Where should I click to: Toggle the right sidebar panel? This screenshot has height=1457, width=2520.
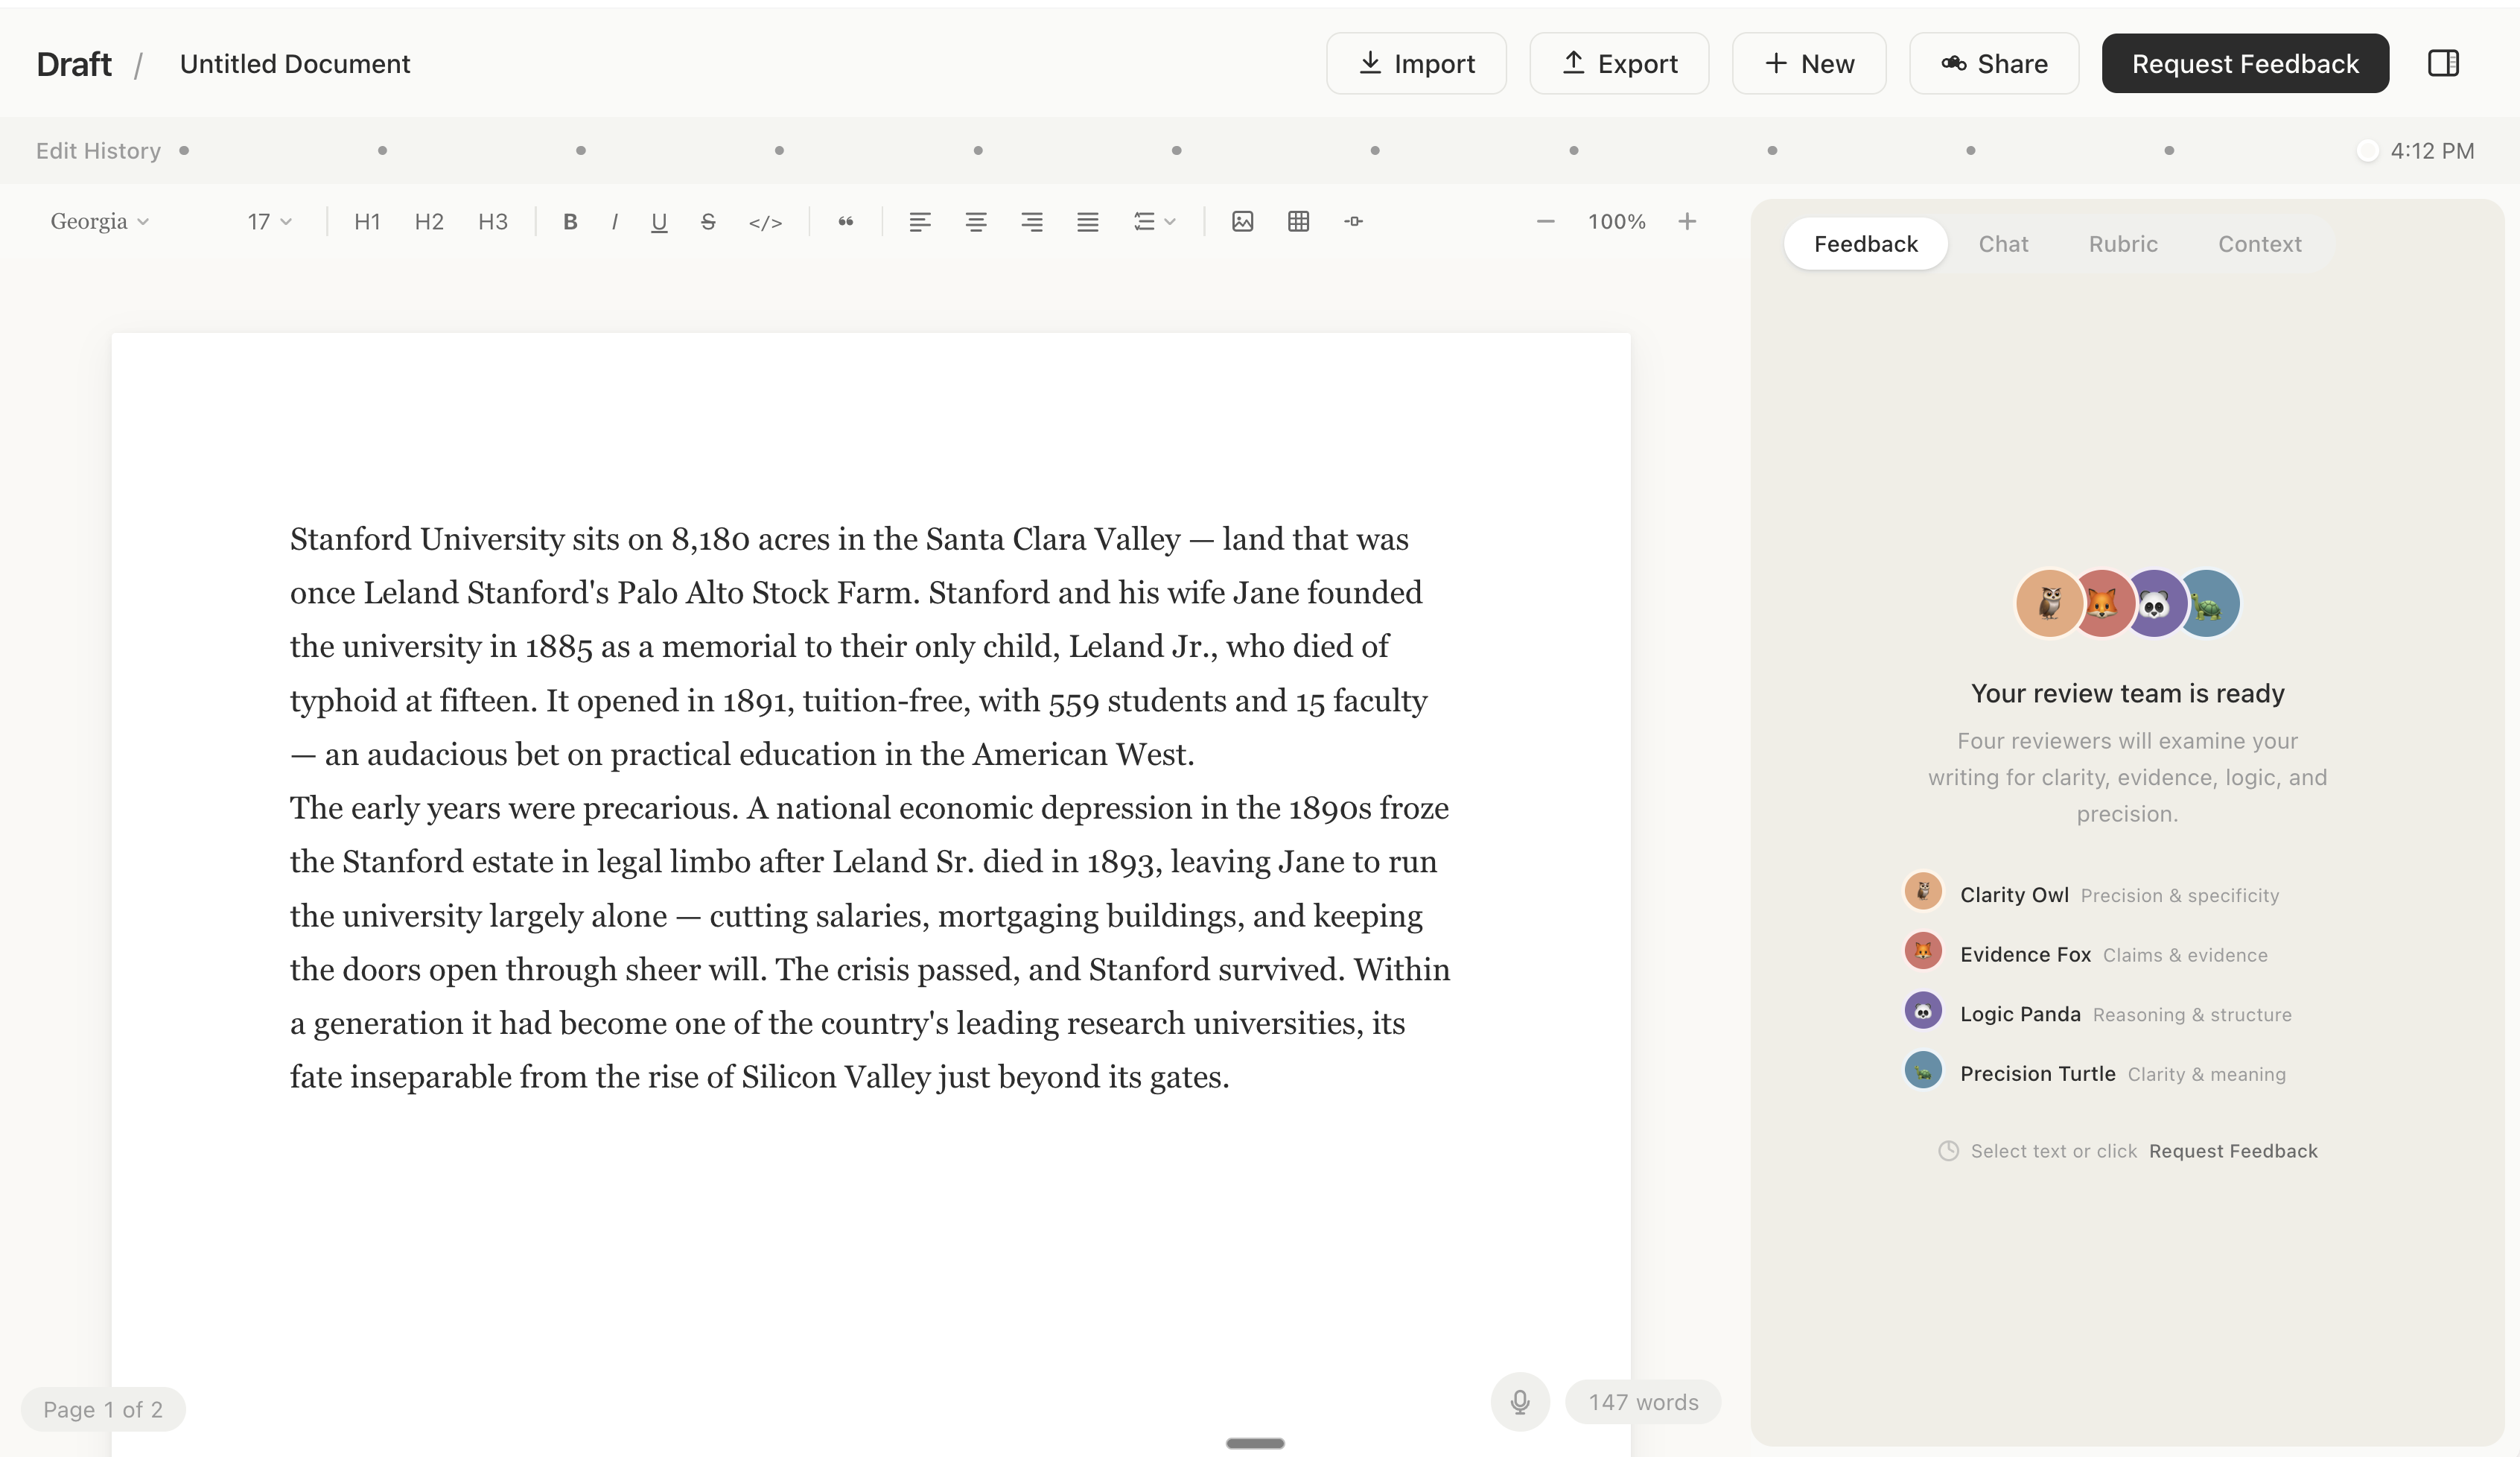pos(2443,63)
